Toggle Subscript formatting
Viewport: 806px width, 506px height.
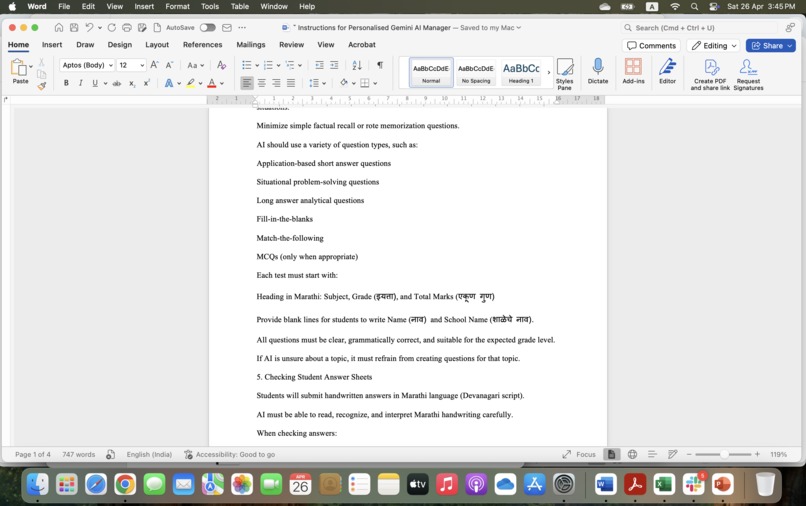click(132, 83)
